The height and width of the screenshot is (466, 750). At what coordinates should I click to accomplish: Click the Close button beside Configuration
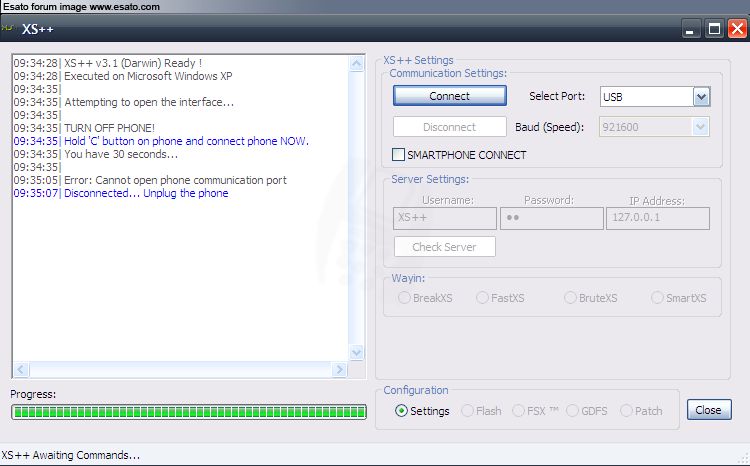point(709,410)
